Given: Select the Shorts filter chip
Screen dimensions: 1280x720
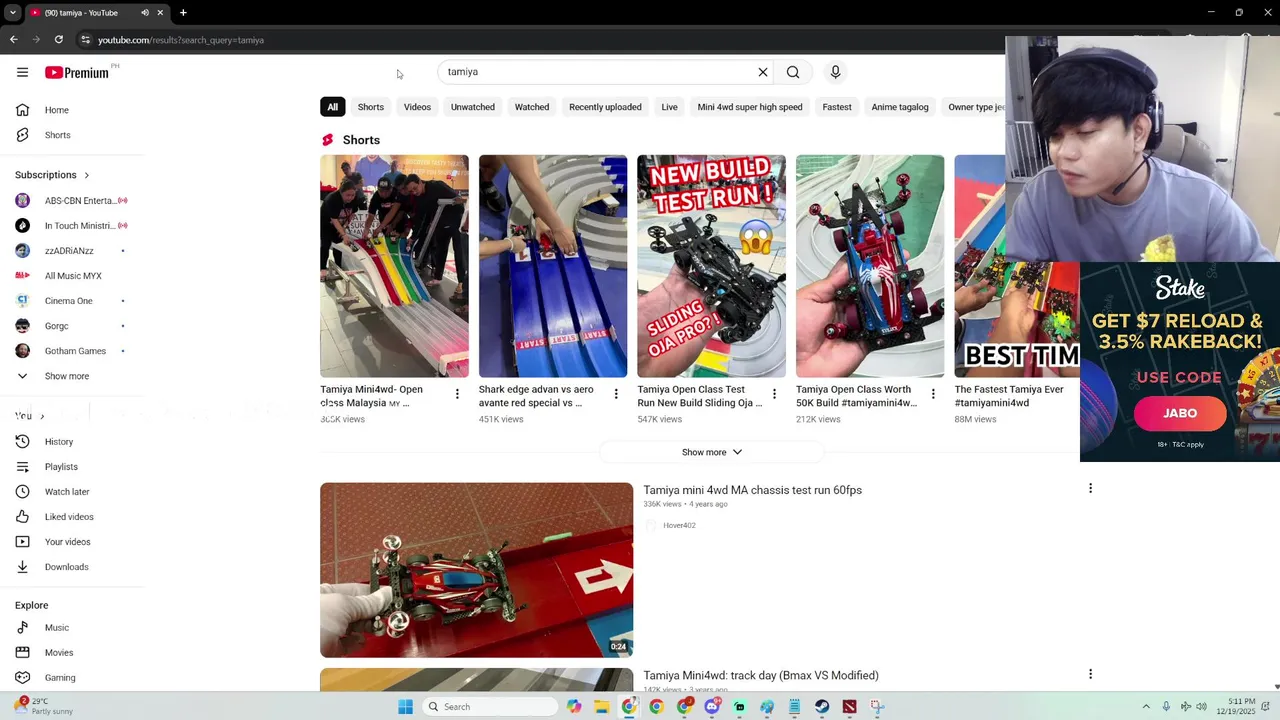Looking at the screenshot, I should [x=371, y=107].
